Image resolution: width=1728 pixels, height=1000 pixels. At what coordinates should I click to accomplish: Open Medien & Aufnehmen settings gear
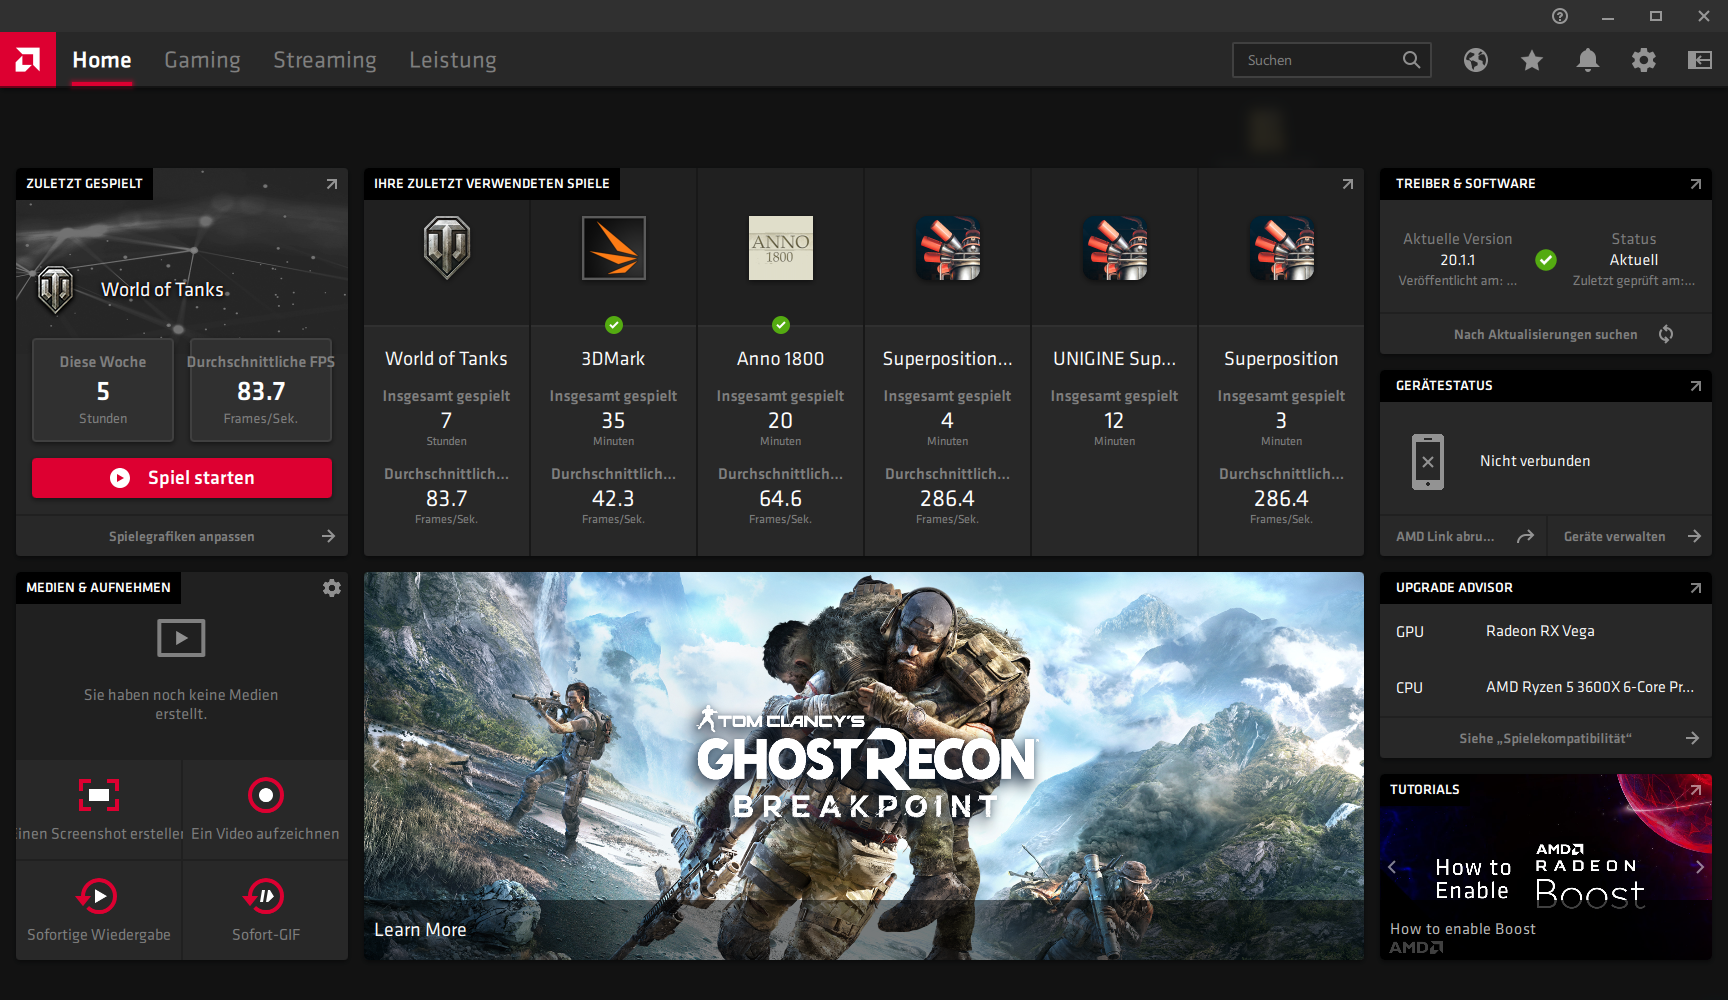click(x=332, y=588)
